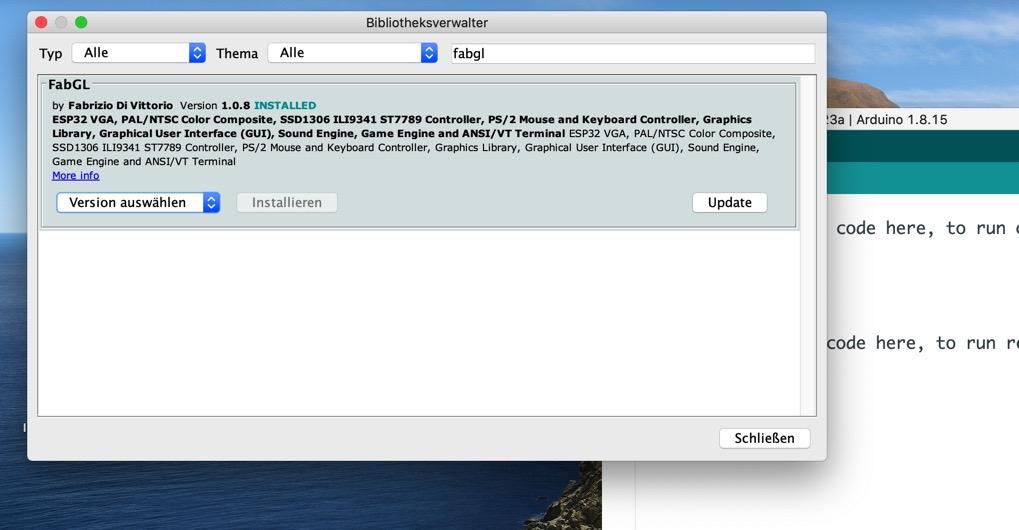Click first 'code here, to run' comment in Arduino editor

[x=927, y=228]
